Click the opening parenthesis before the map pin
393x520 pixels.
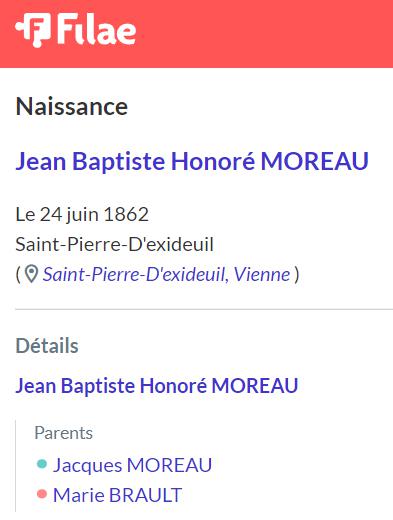18,275
